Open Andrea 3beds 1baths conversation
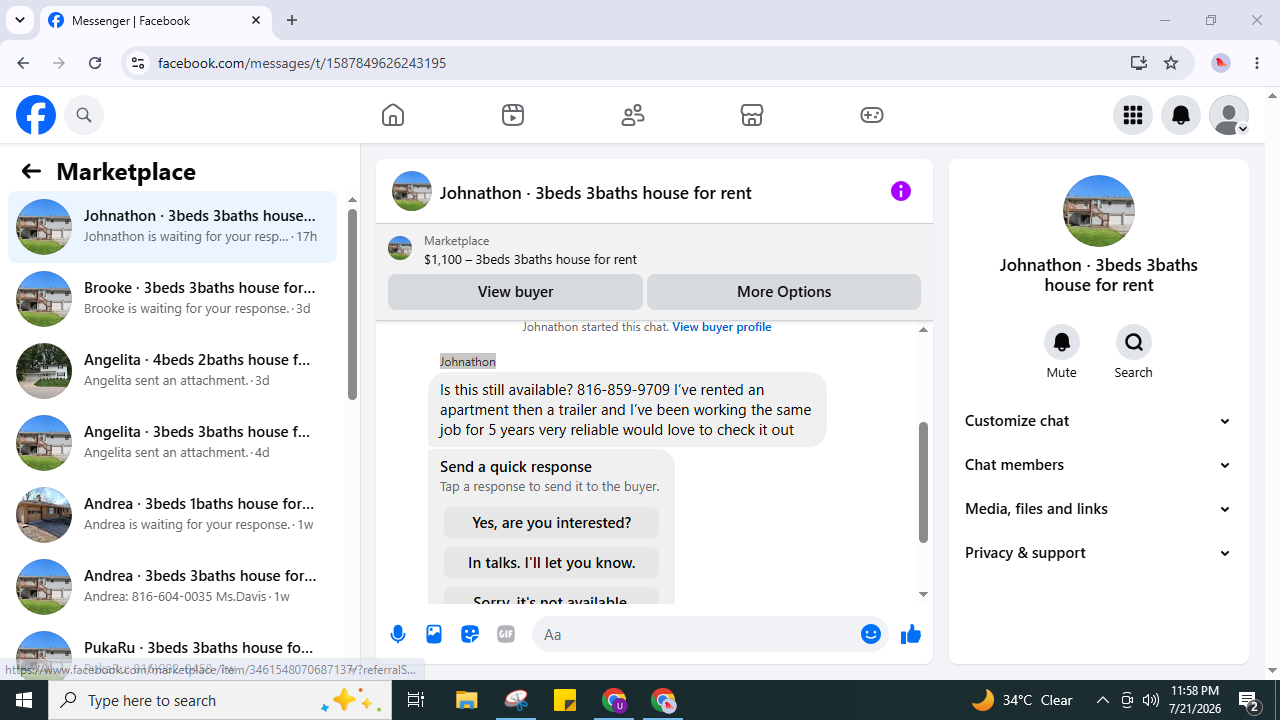Viewport: 1280px width, 720px height. click(172, 515)
